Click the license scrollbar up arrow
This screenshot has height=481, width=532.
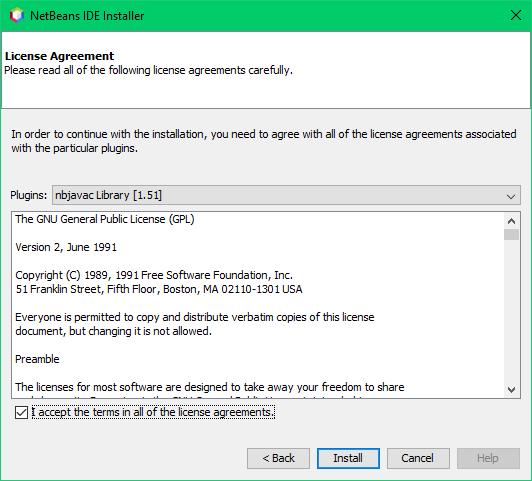512,221
